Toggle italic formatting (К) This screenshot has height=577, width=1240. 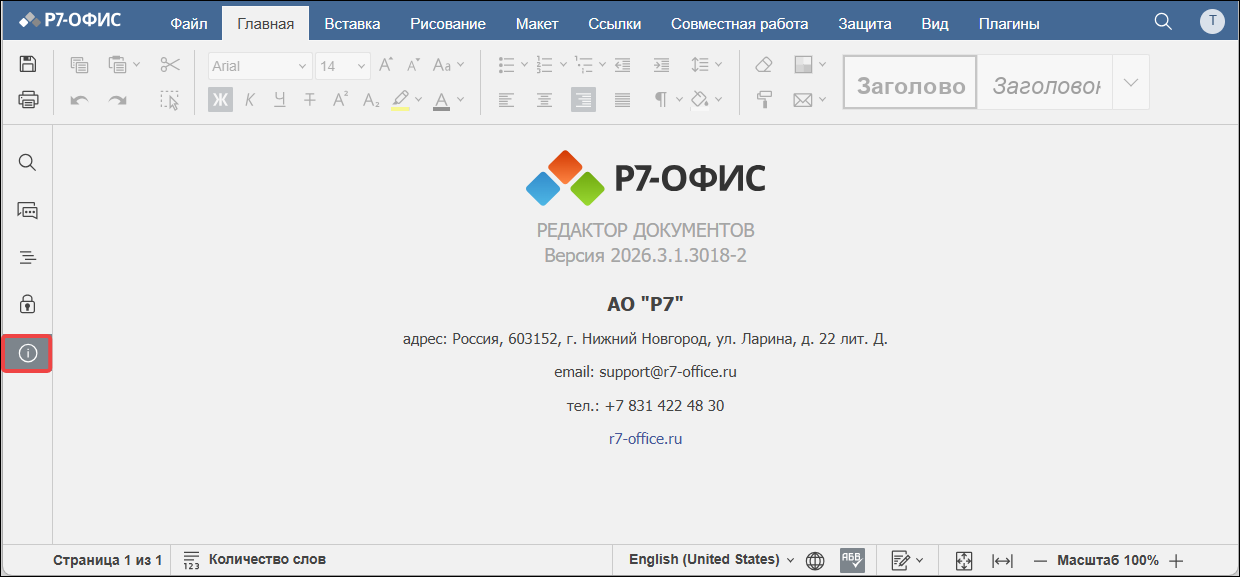[250, 99]
